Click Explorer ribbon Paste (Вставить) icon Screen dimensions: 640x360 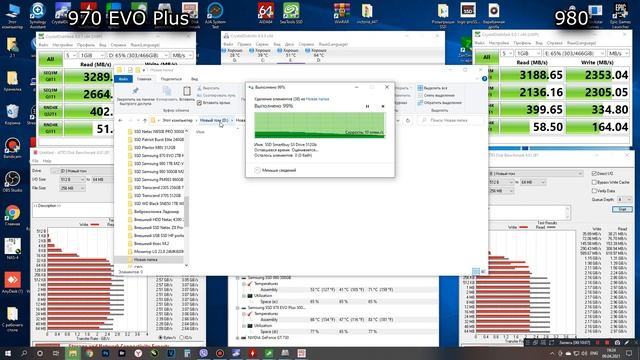pyautogui.click(x=187, y=91)
